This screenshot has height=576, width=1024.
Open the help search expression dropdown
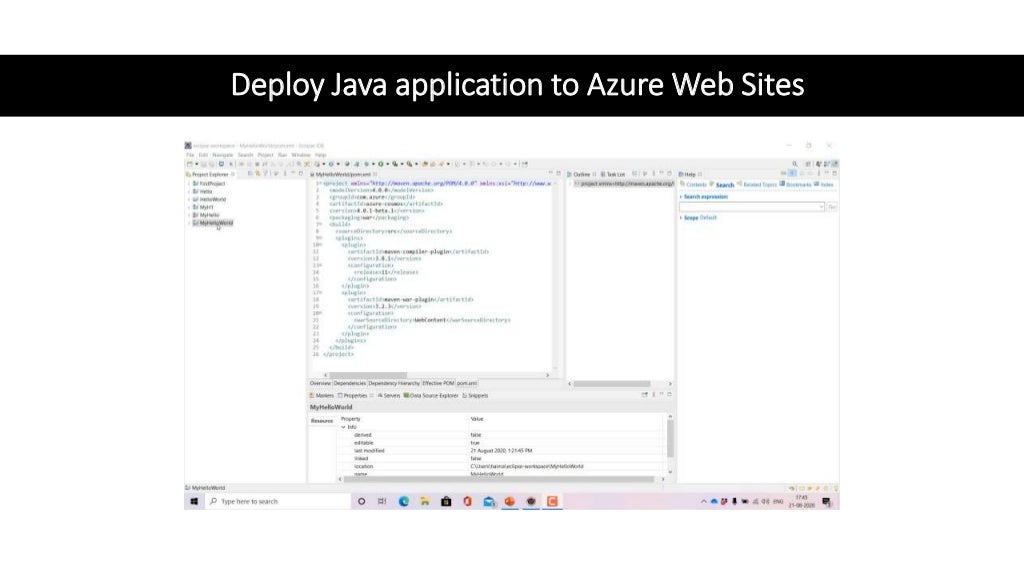821,207
